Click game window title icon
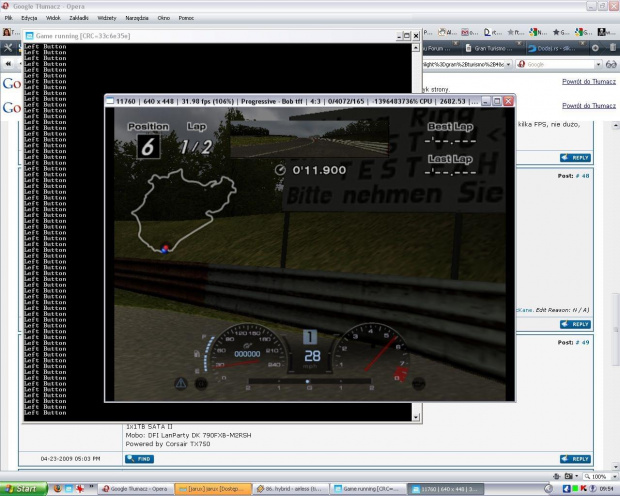The height and width of the screenshot is (496, 620). pyautogui.click(x=111, y=101)
